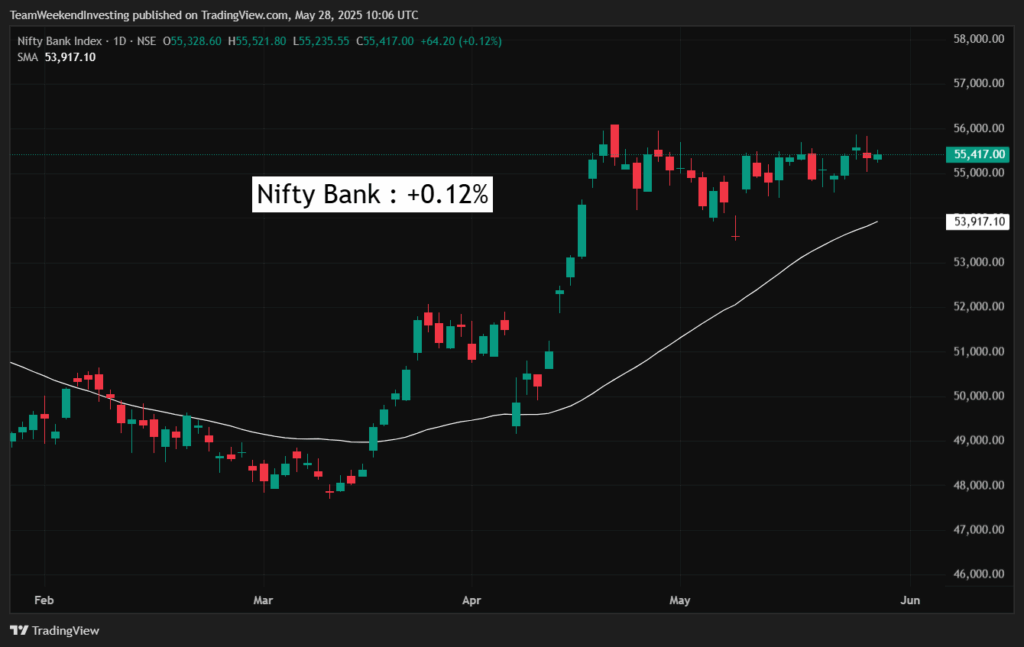Click the white 53,917.10 SMA axis label

[978, 222]
